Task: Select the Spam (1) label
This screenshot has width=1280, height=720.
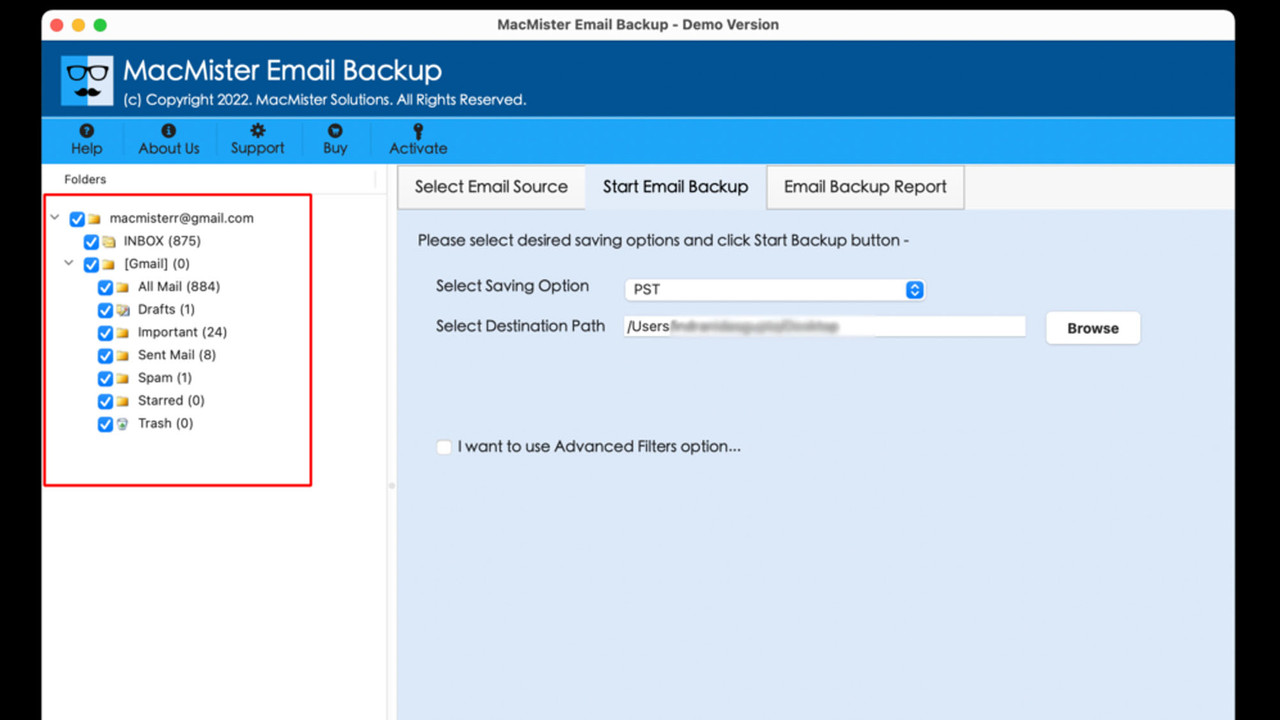Action: (x=165, y=378)
